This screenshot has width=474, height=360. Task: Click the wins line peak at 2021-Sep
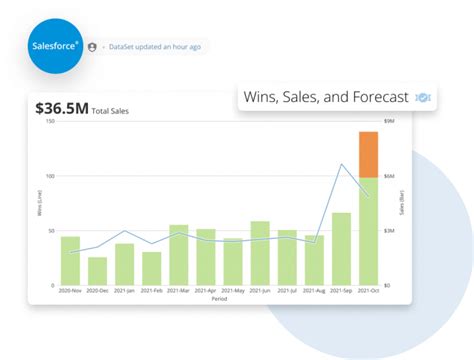[x=341, y=164]
